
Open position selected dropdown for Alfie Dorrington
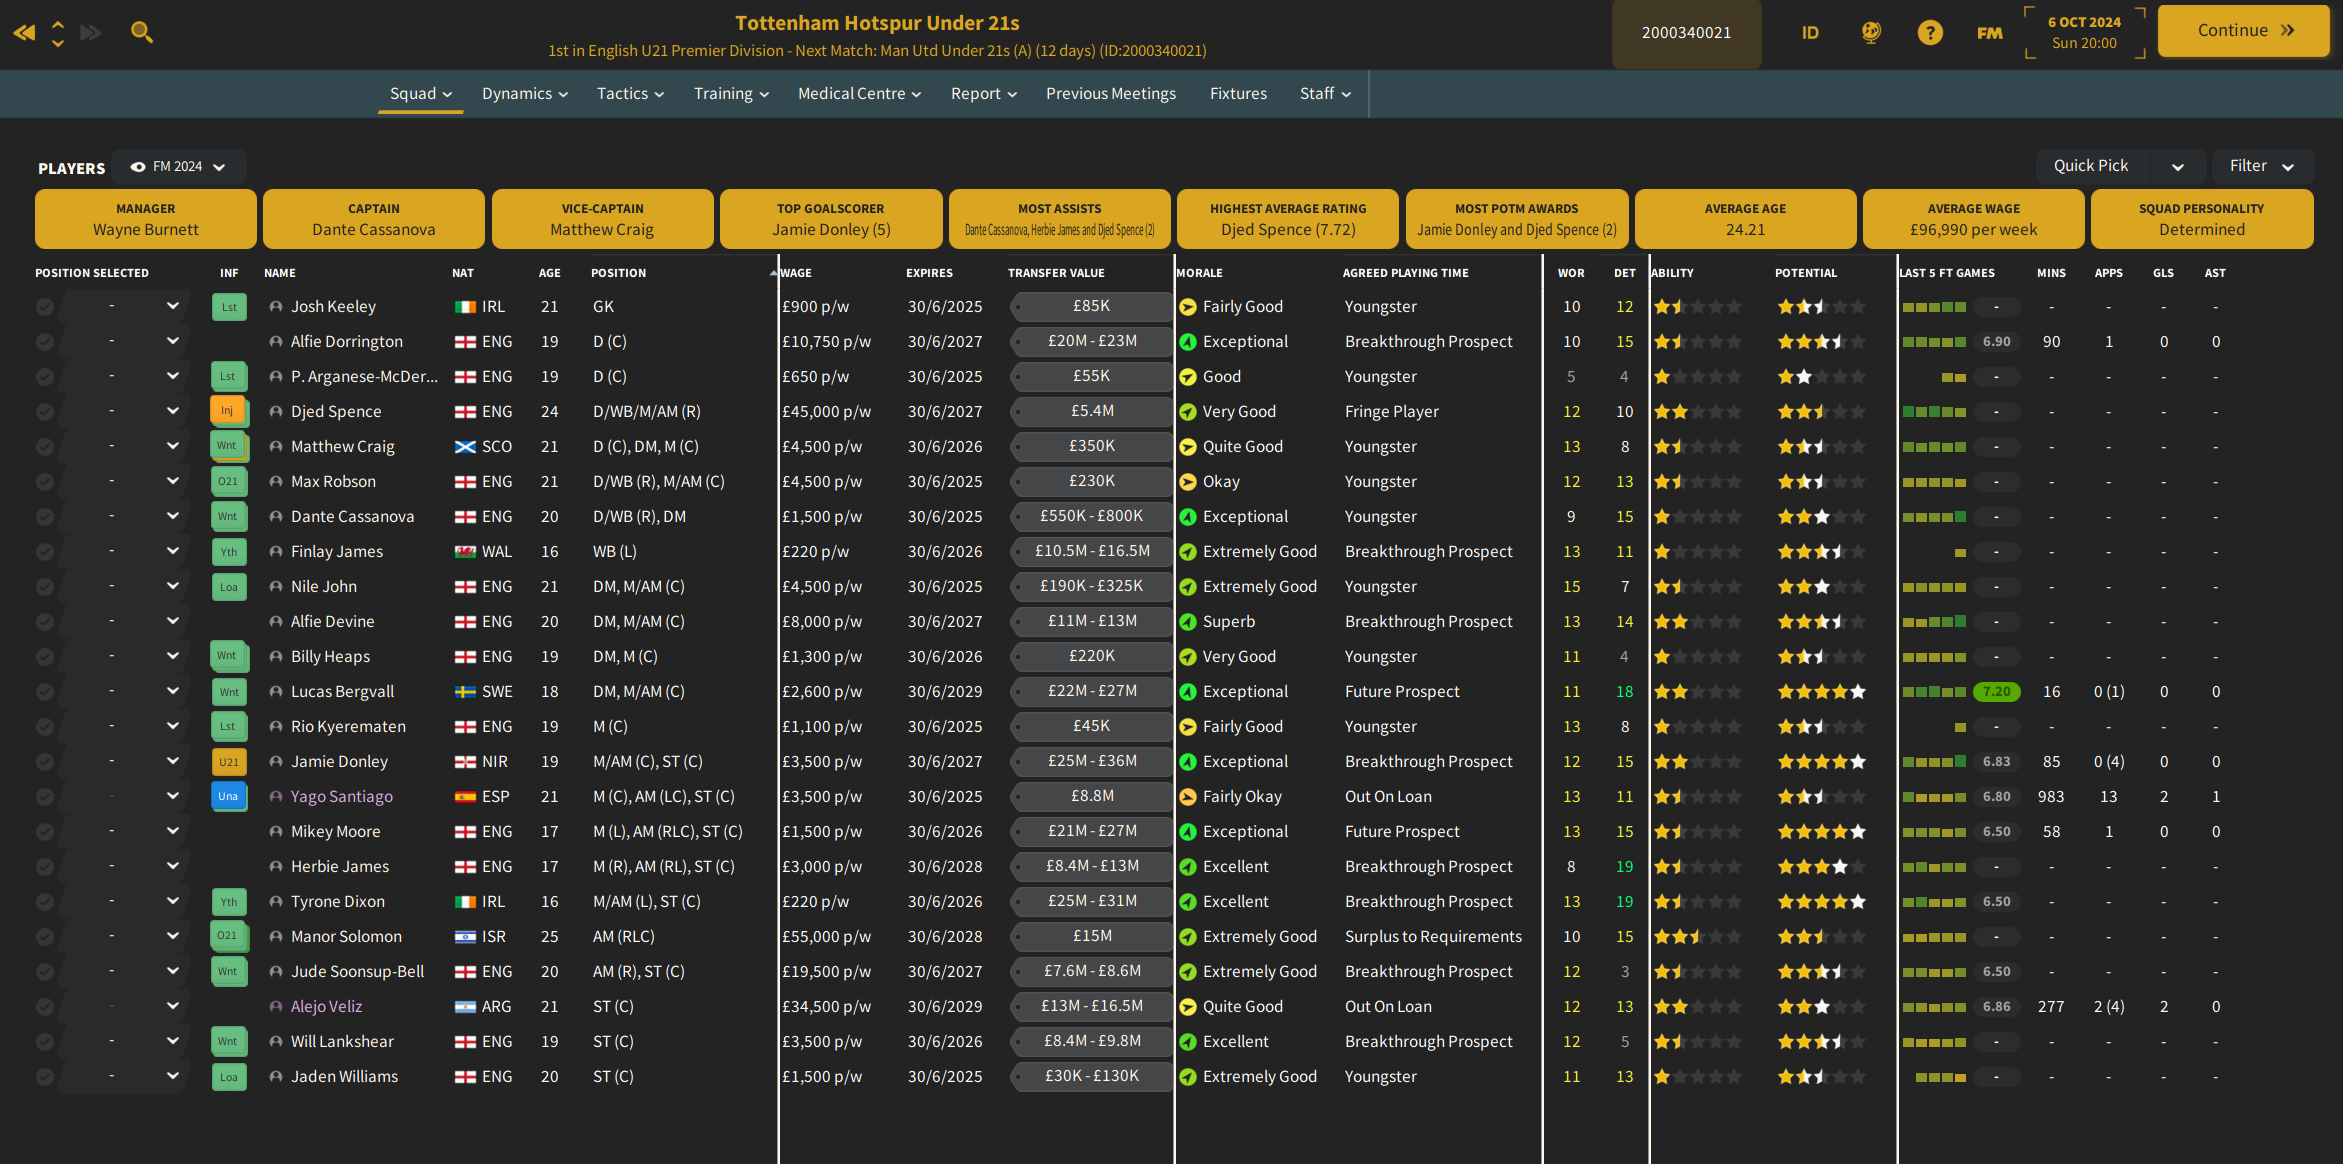coord(172,341)
